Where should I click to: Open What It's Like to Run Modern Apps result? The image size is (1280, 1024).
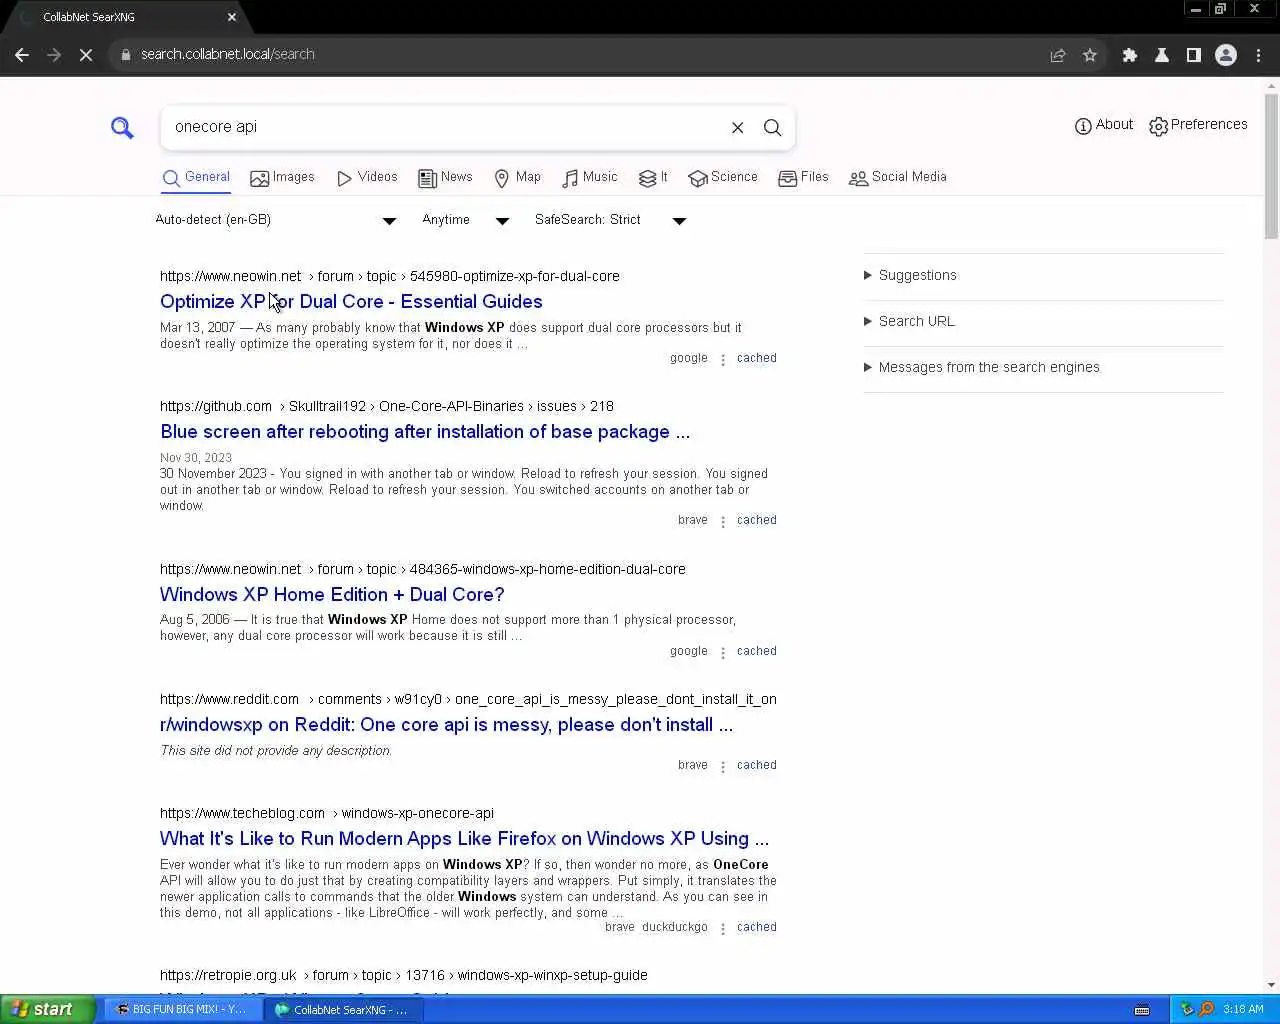coord(464,838)
